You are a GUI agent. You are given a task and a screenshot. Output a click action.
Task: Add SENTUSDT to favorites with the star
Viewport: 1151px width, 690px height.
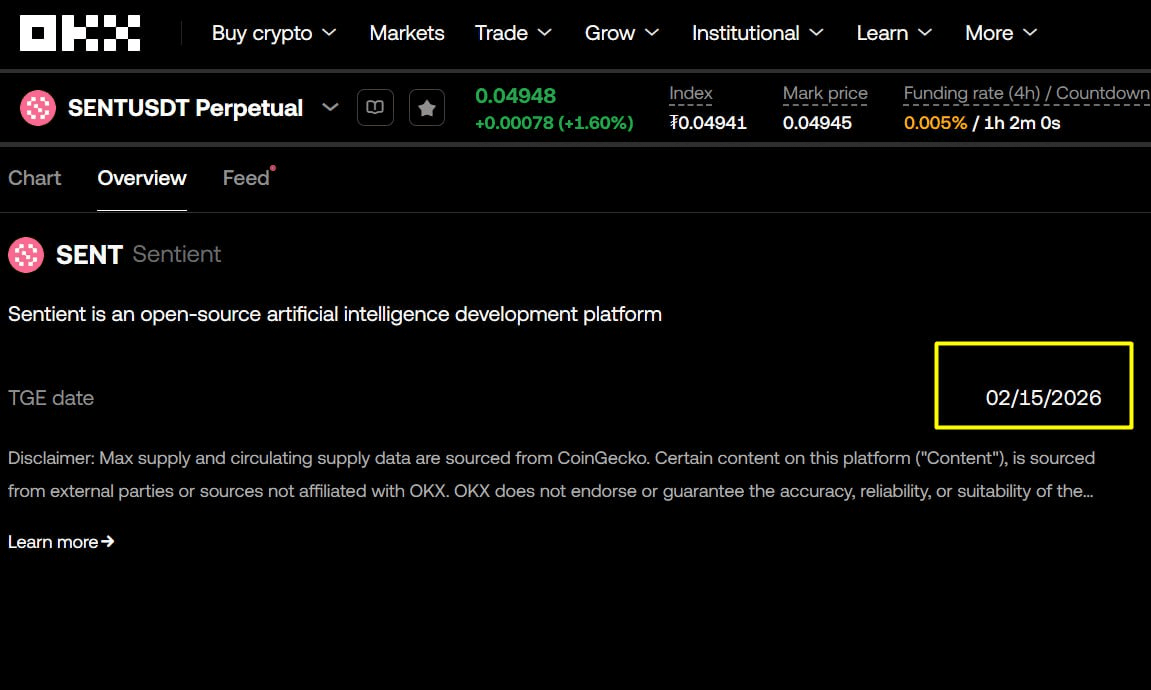coord(427,108)
